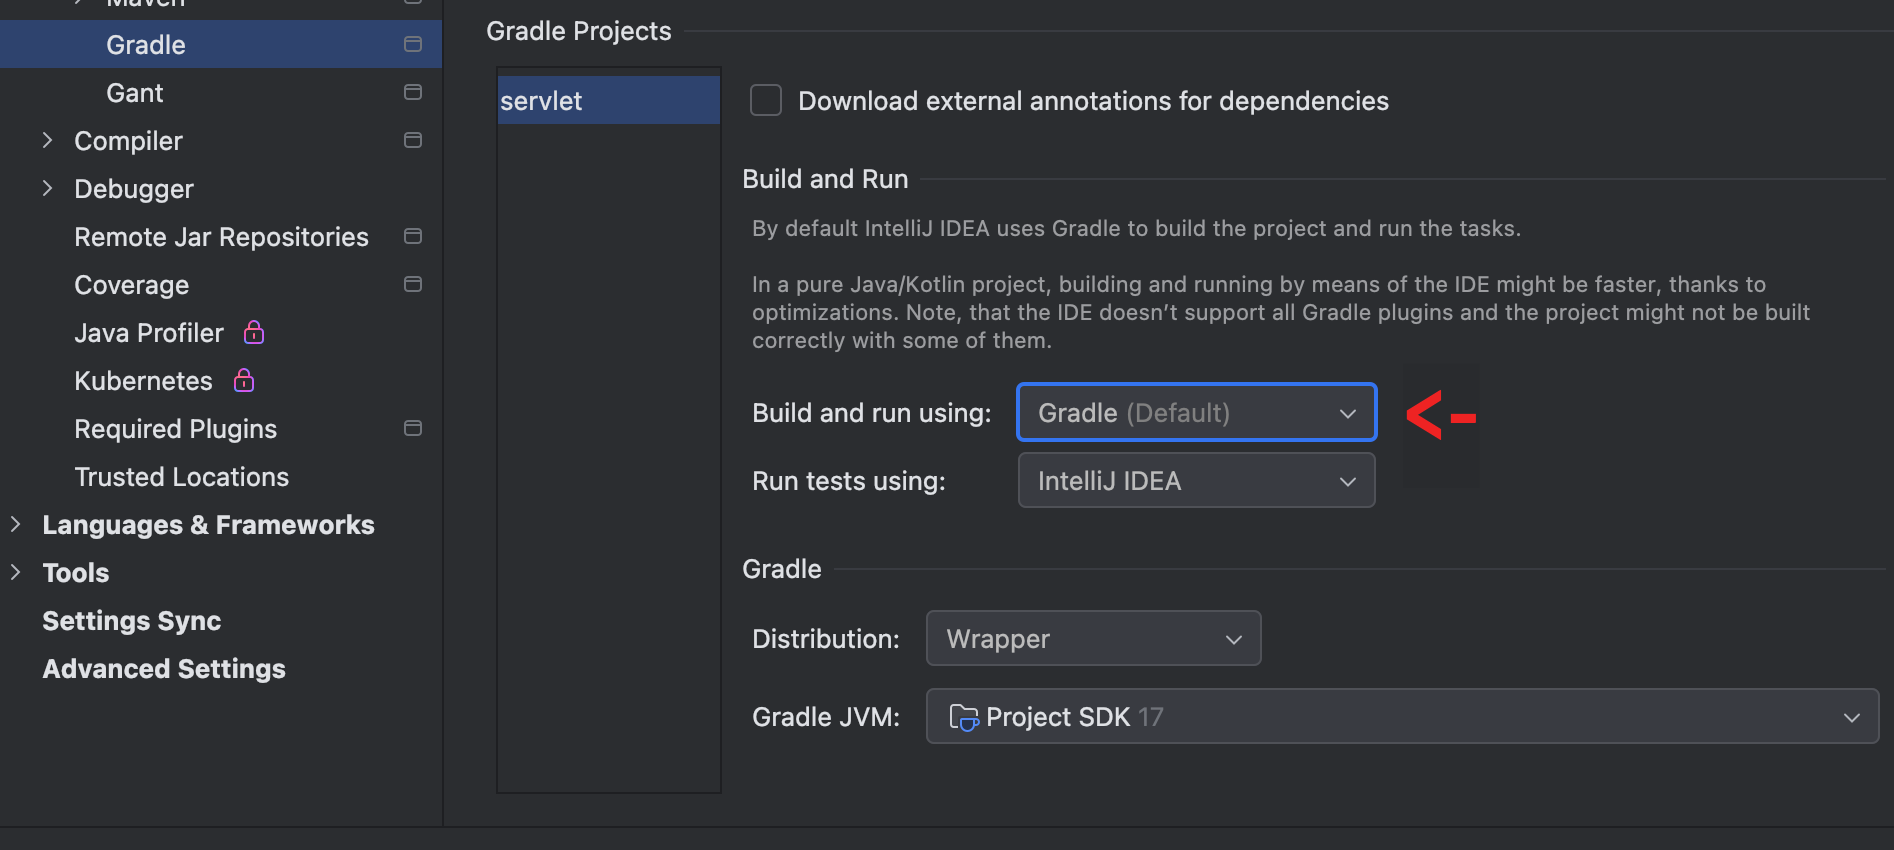Click the project-level icon beside Coverage

(x=412, y=284)
